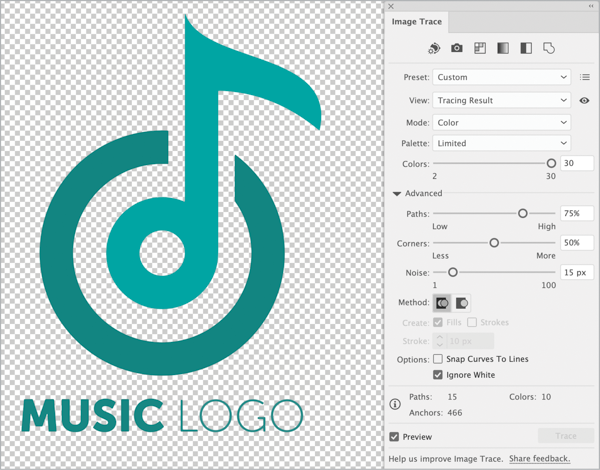Click the info icon near Paths count
The width and height of the screenshot is (600, 470).
(395, 404)
